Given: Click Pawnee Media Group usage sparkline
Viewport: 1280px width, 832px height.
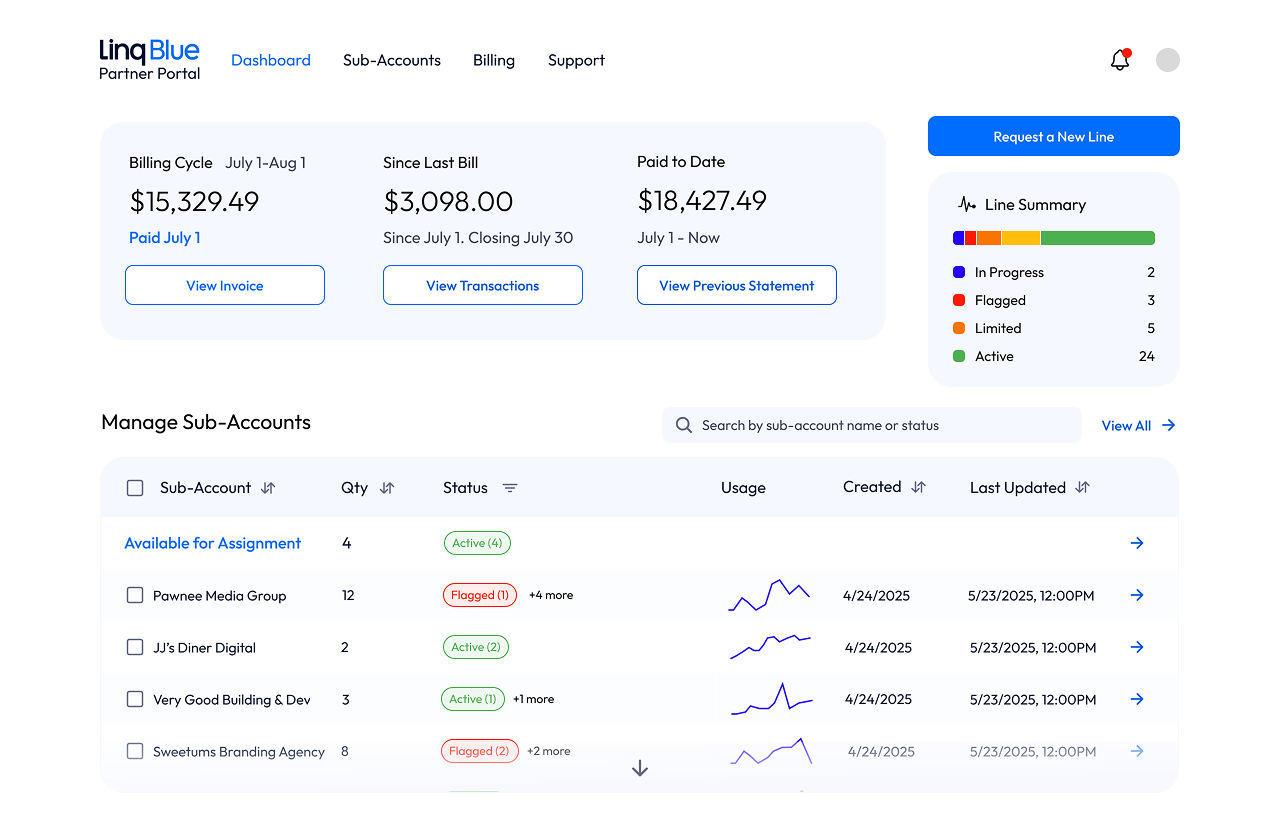Looking at the screenshot, I should 769,595.
